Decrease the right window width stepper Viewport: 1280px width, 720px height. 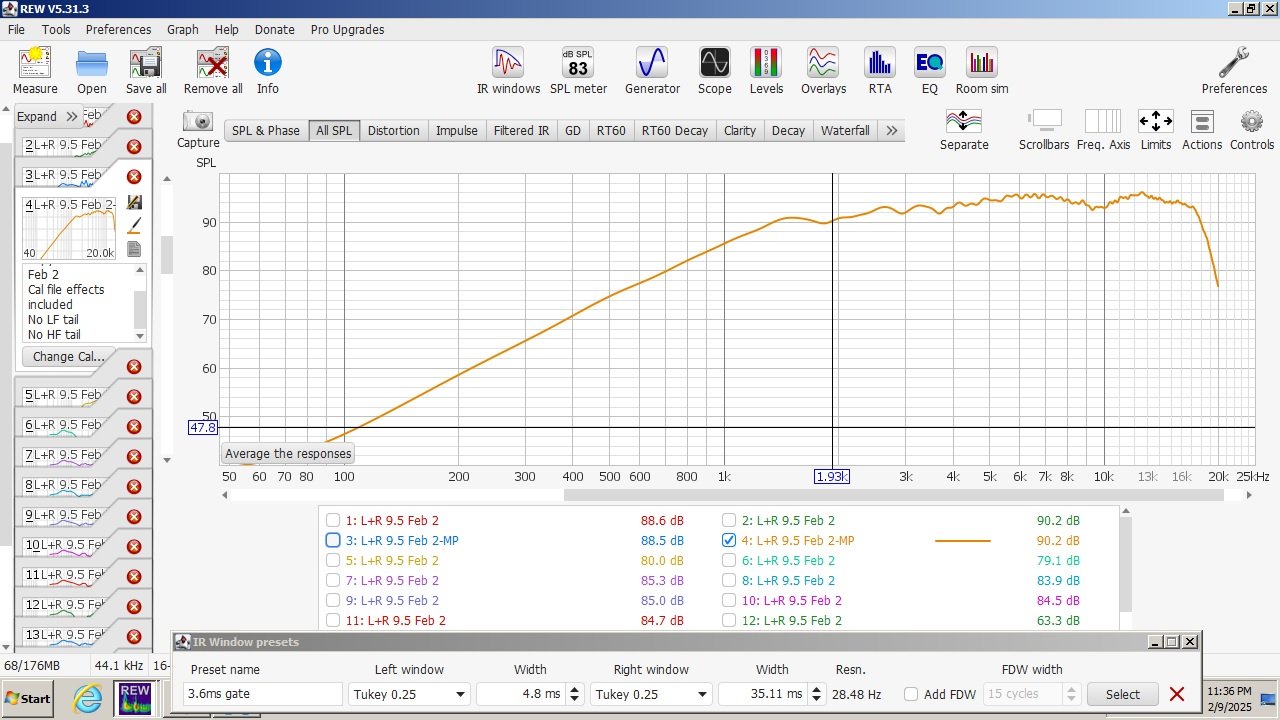[x=816, y=699]
